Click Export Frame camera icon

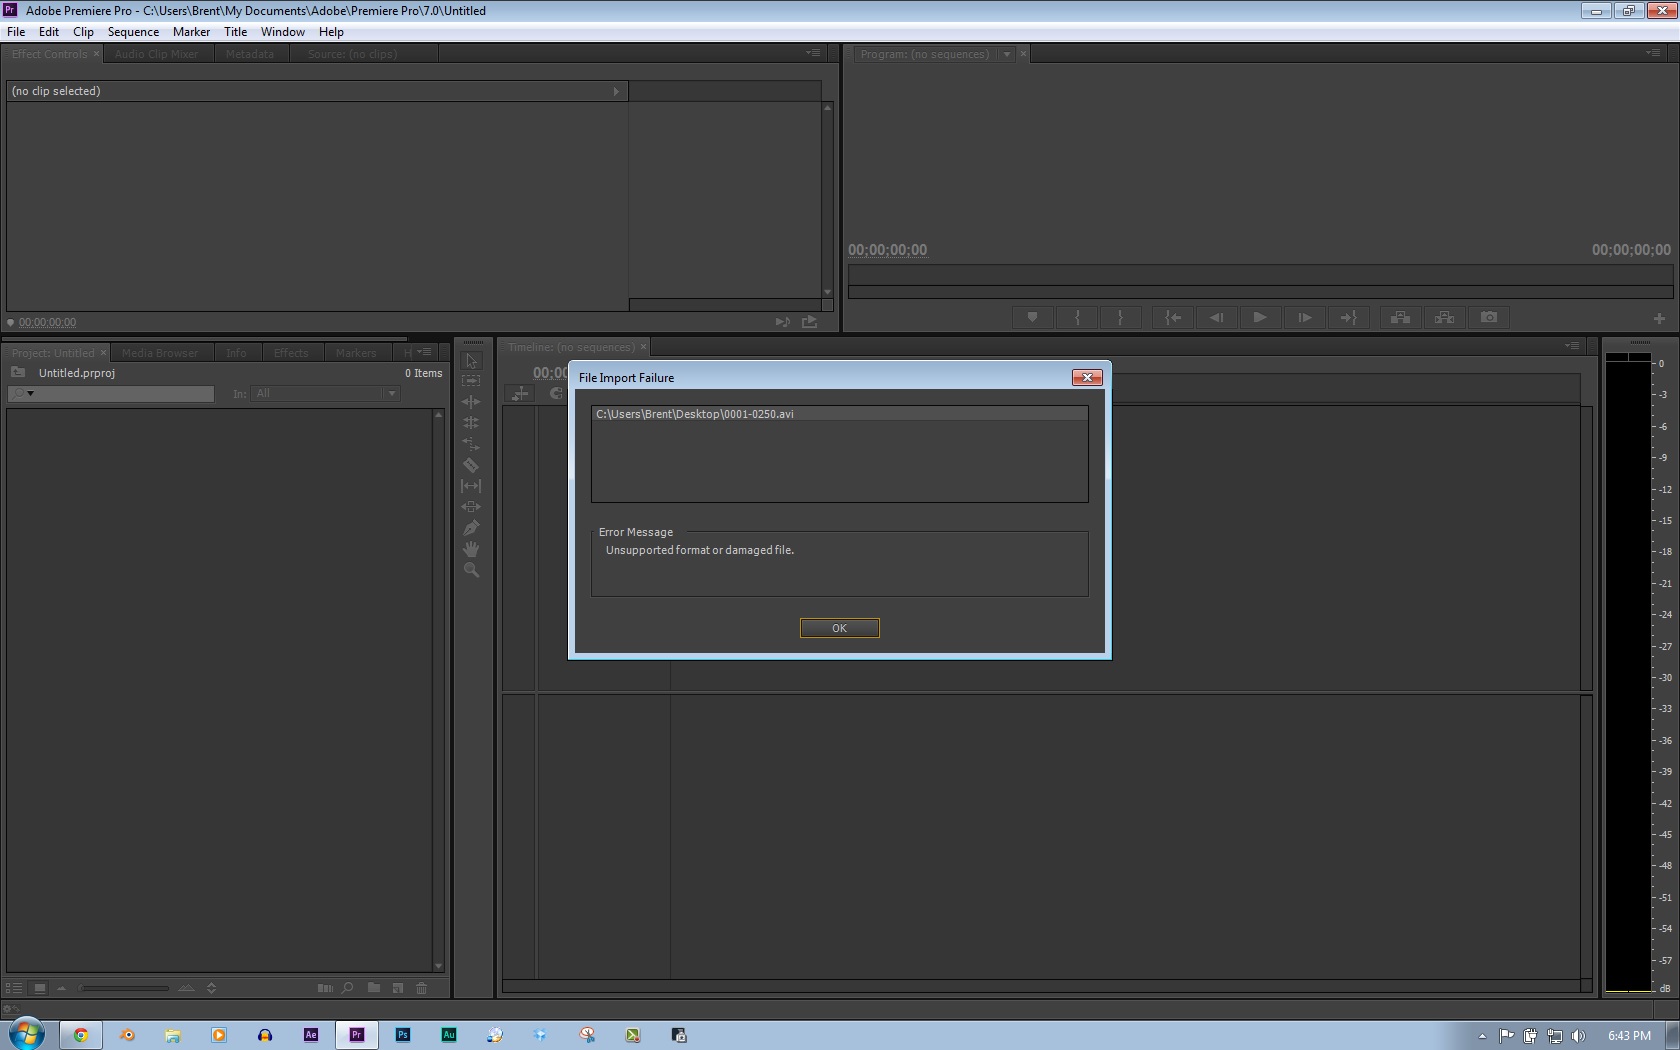(x=1489, y=318)
